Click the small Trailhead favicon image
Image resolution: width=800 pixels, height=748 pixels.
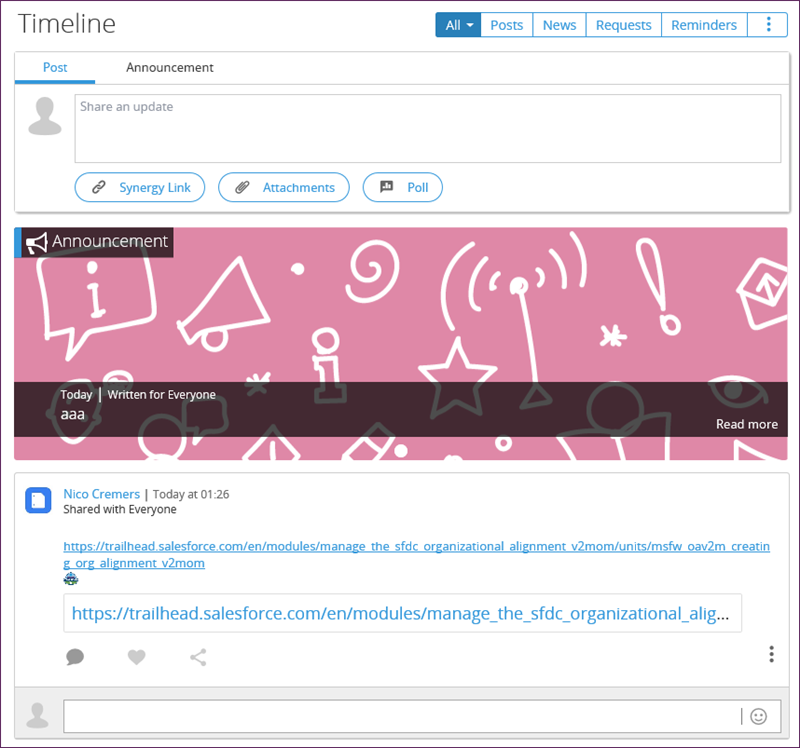point(71,579)
